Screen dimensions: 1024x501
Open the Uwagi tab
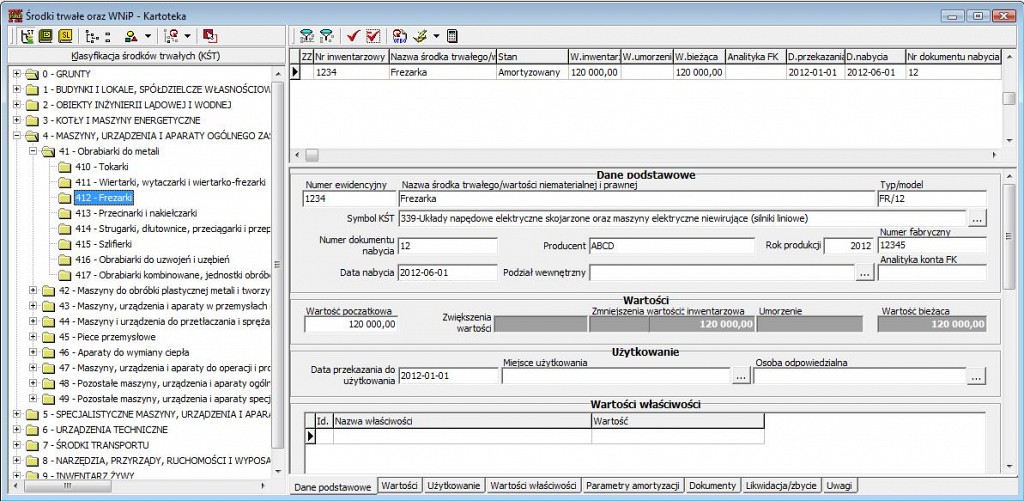[x=840, y=485]
